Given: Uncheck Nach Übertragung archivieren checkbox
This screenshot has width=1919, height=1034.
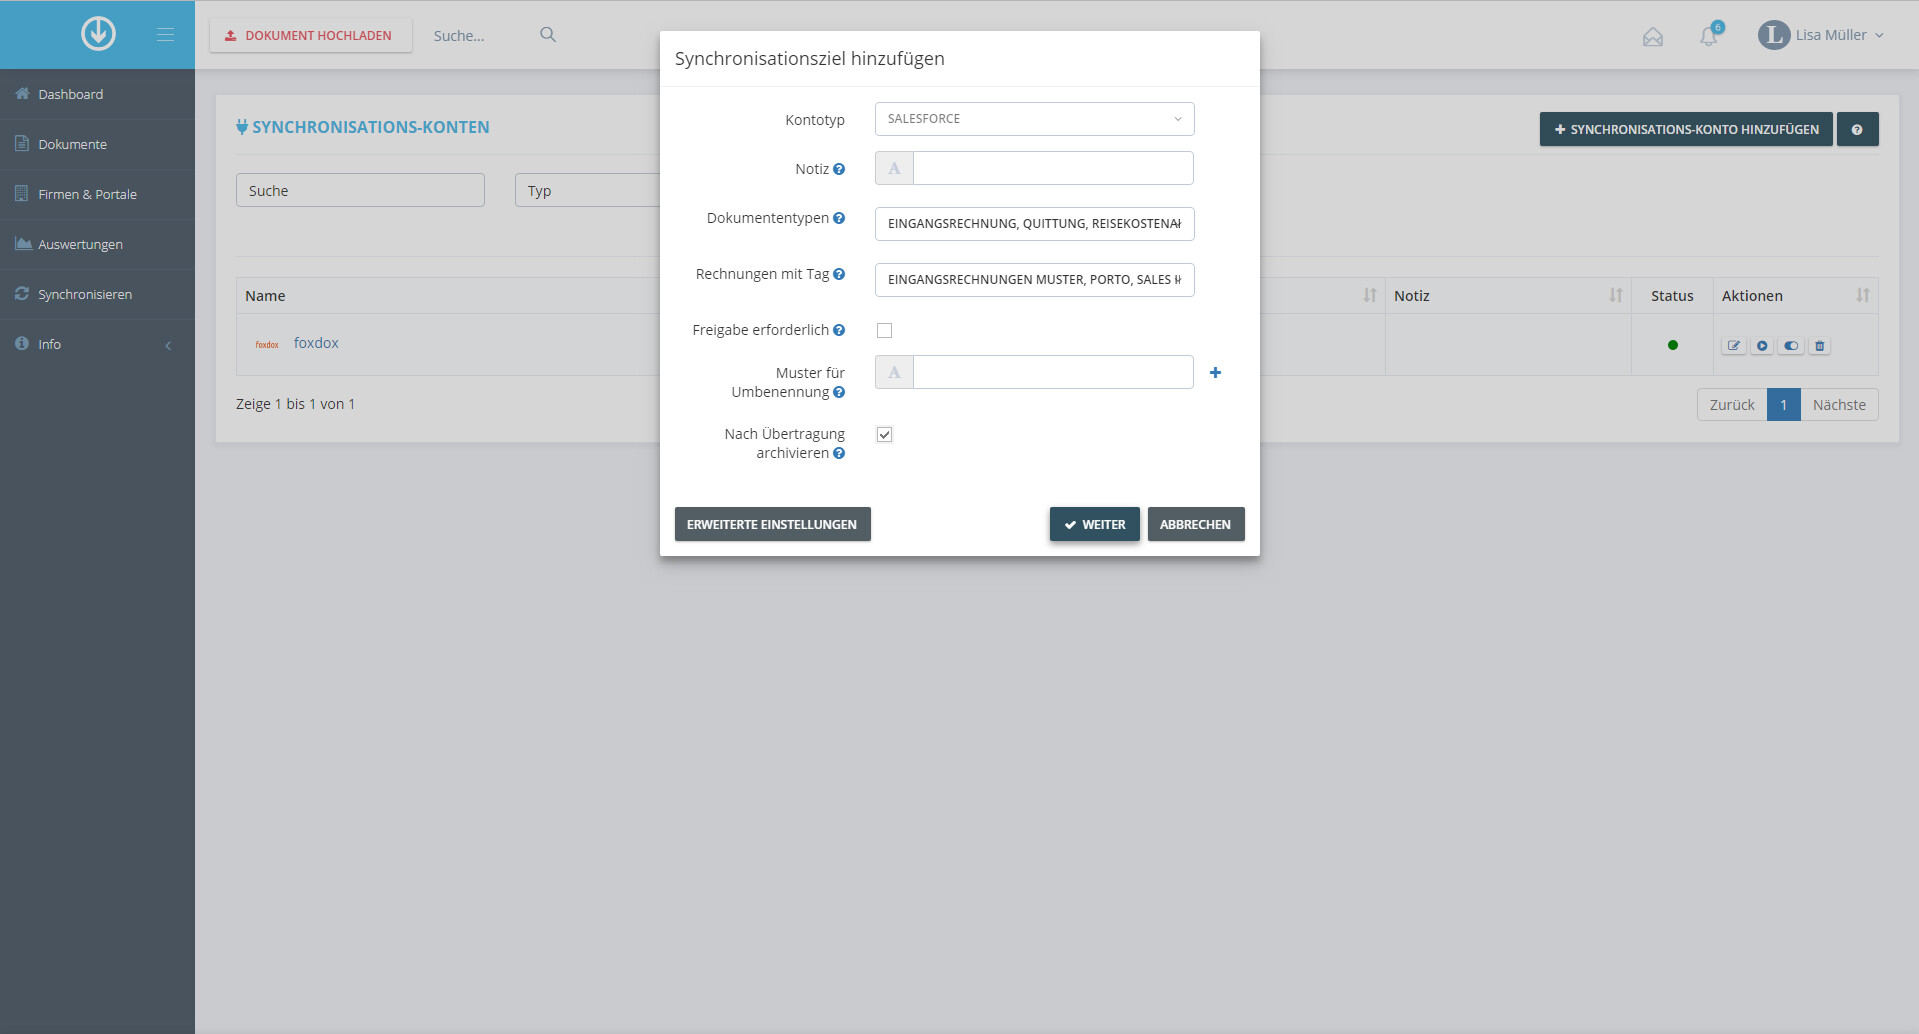Looking at the screenshot, I should (x=884, y=434).
